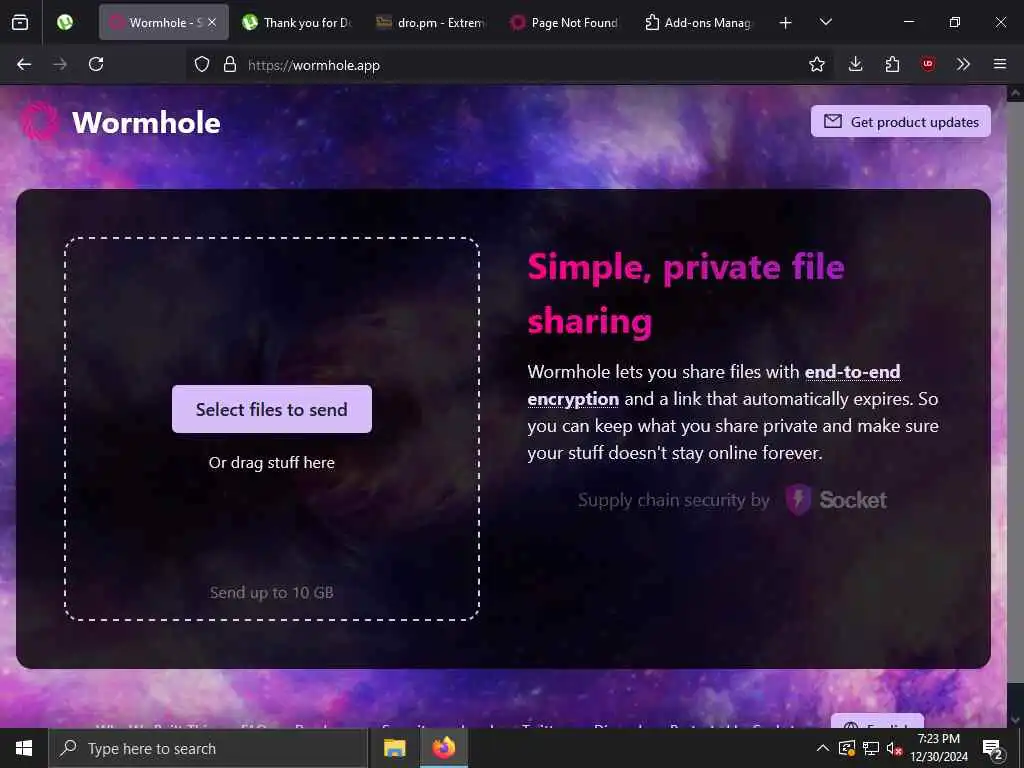Show hidden system tray icons

(x=823, y=748)
